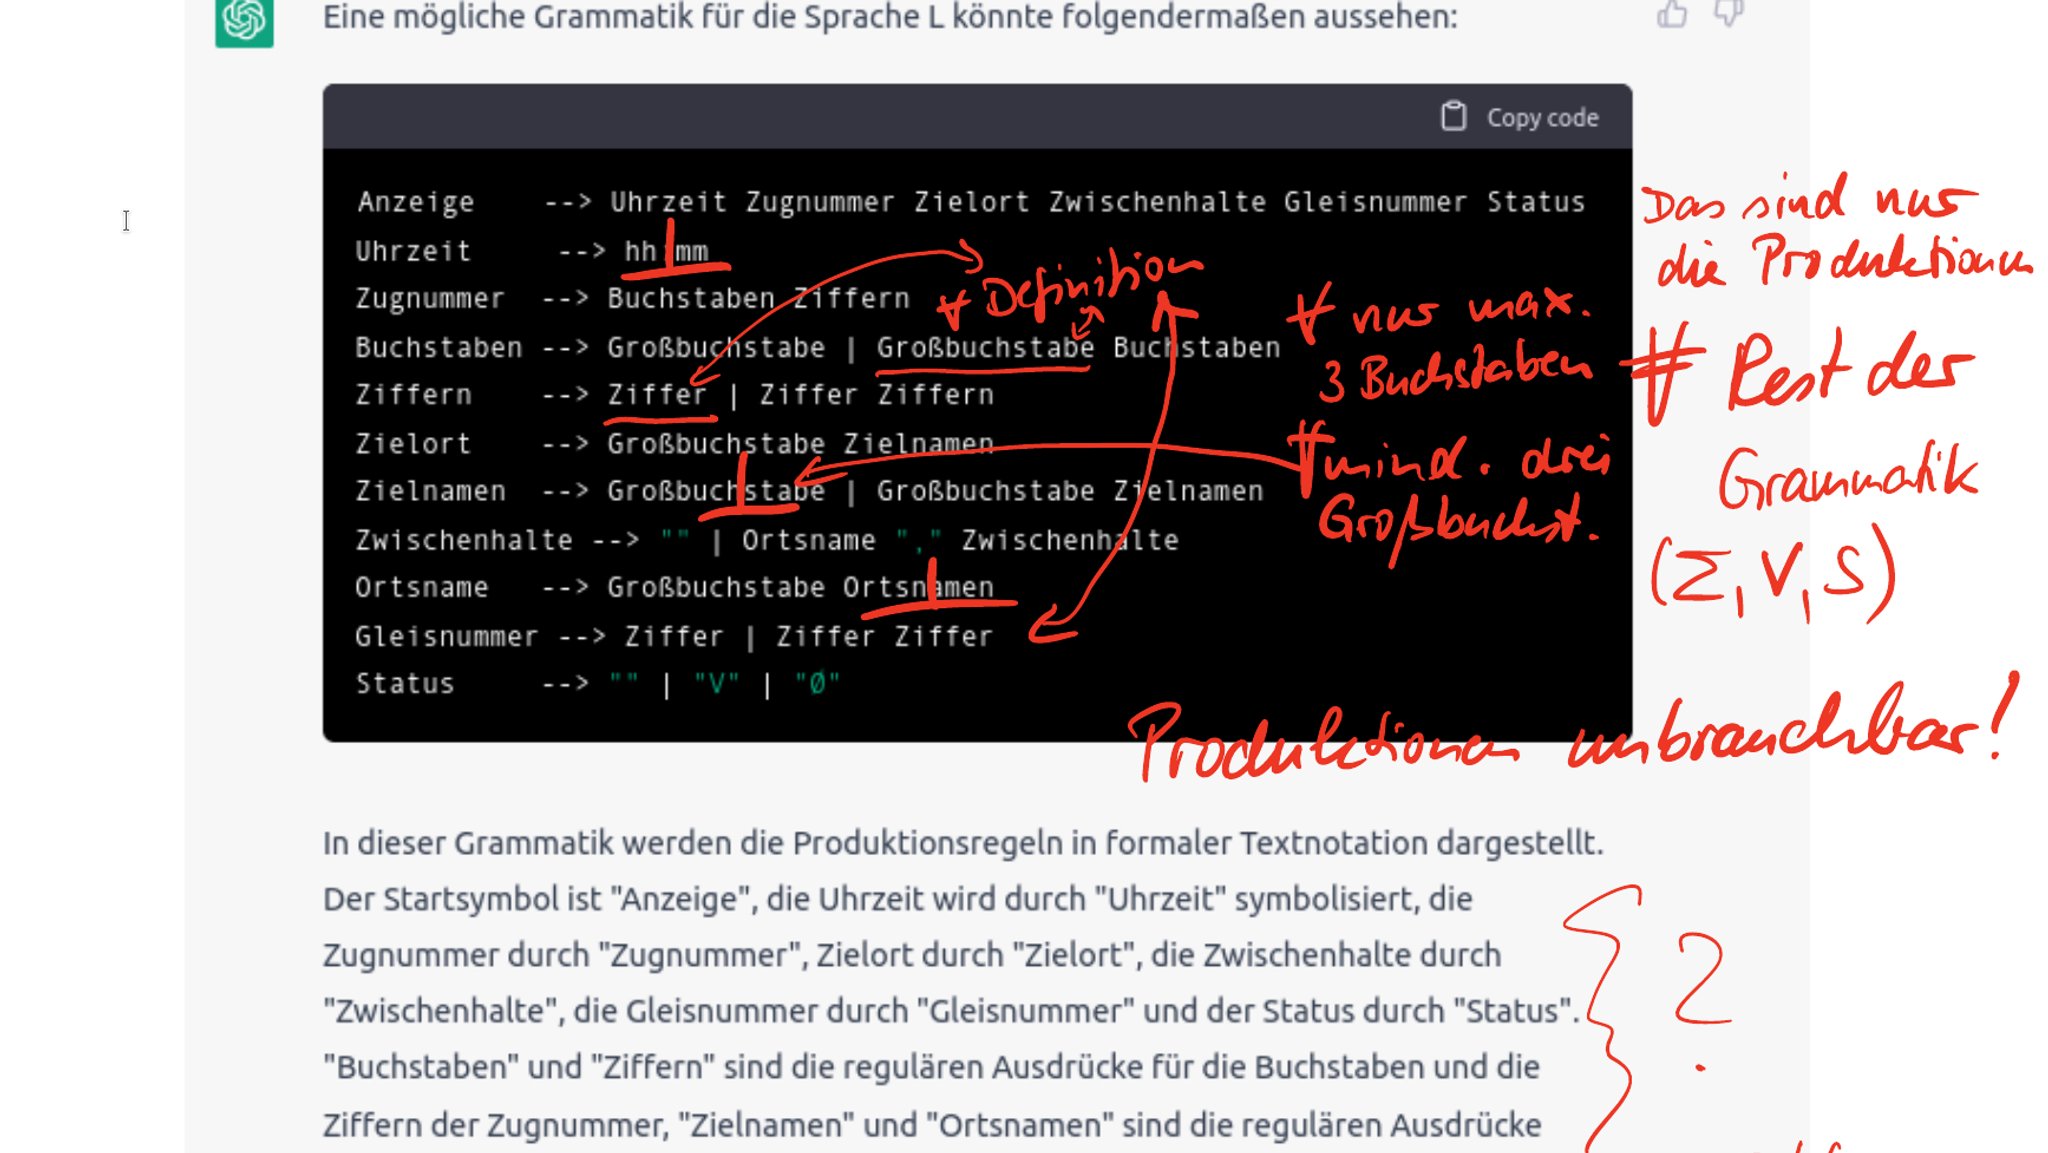Image resolution: width=2048 pixels, height=1153 pixels.
Task: Click the line starting '"Buchstaben" und "Ziffern" sind'
Action: (931, 1067)
